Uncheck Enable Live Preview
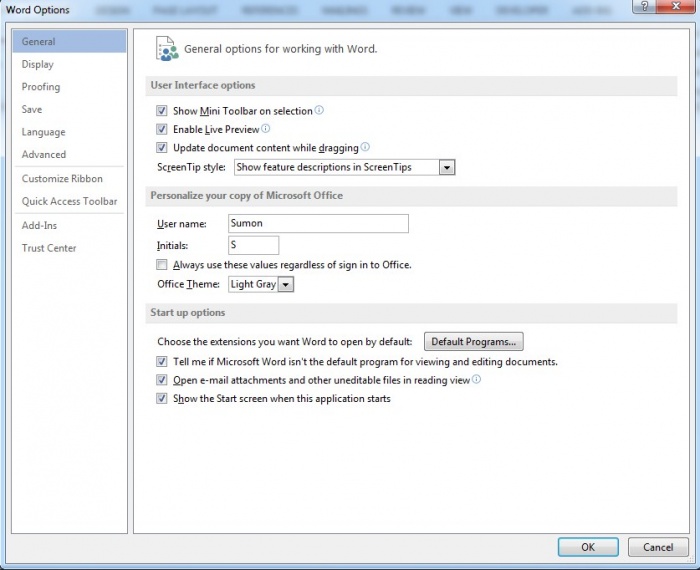Image resolution: width=700 pixels, height=570 pixels. [x=162, y=129]
